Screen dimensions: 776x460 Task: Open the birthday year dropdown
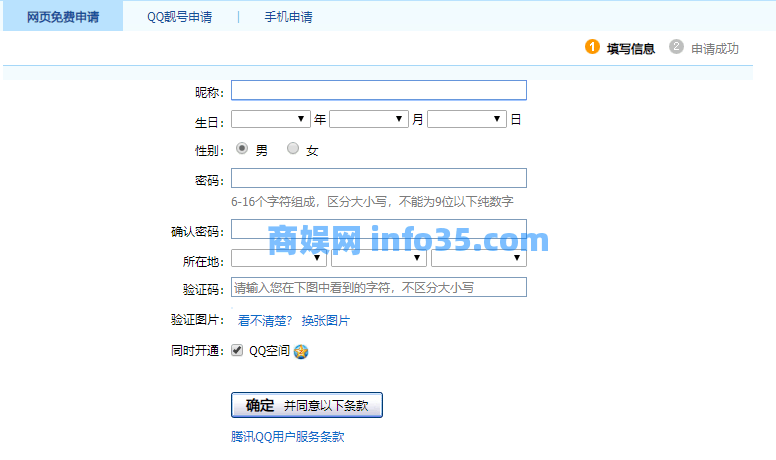271,119
